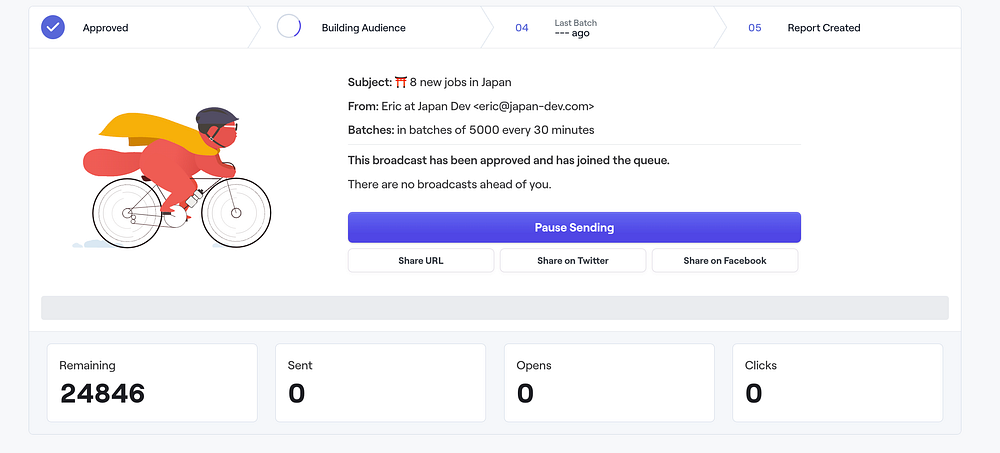Click the Share URL button
1000x453 pixels.
tap(421, 261)
